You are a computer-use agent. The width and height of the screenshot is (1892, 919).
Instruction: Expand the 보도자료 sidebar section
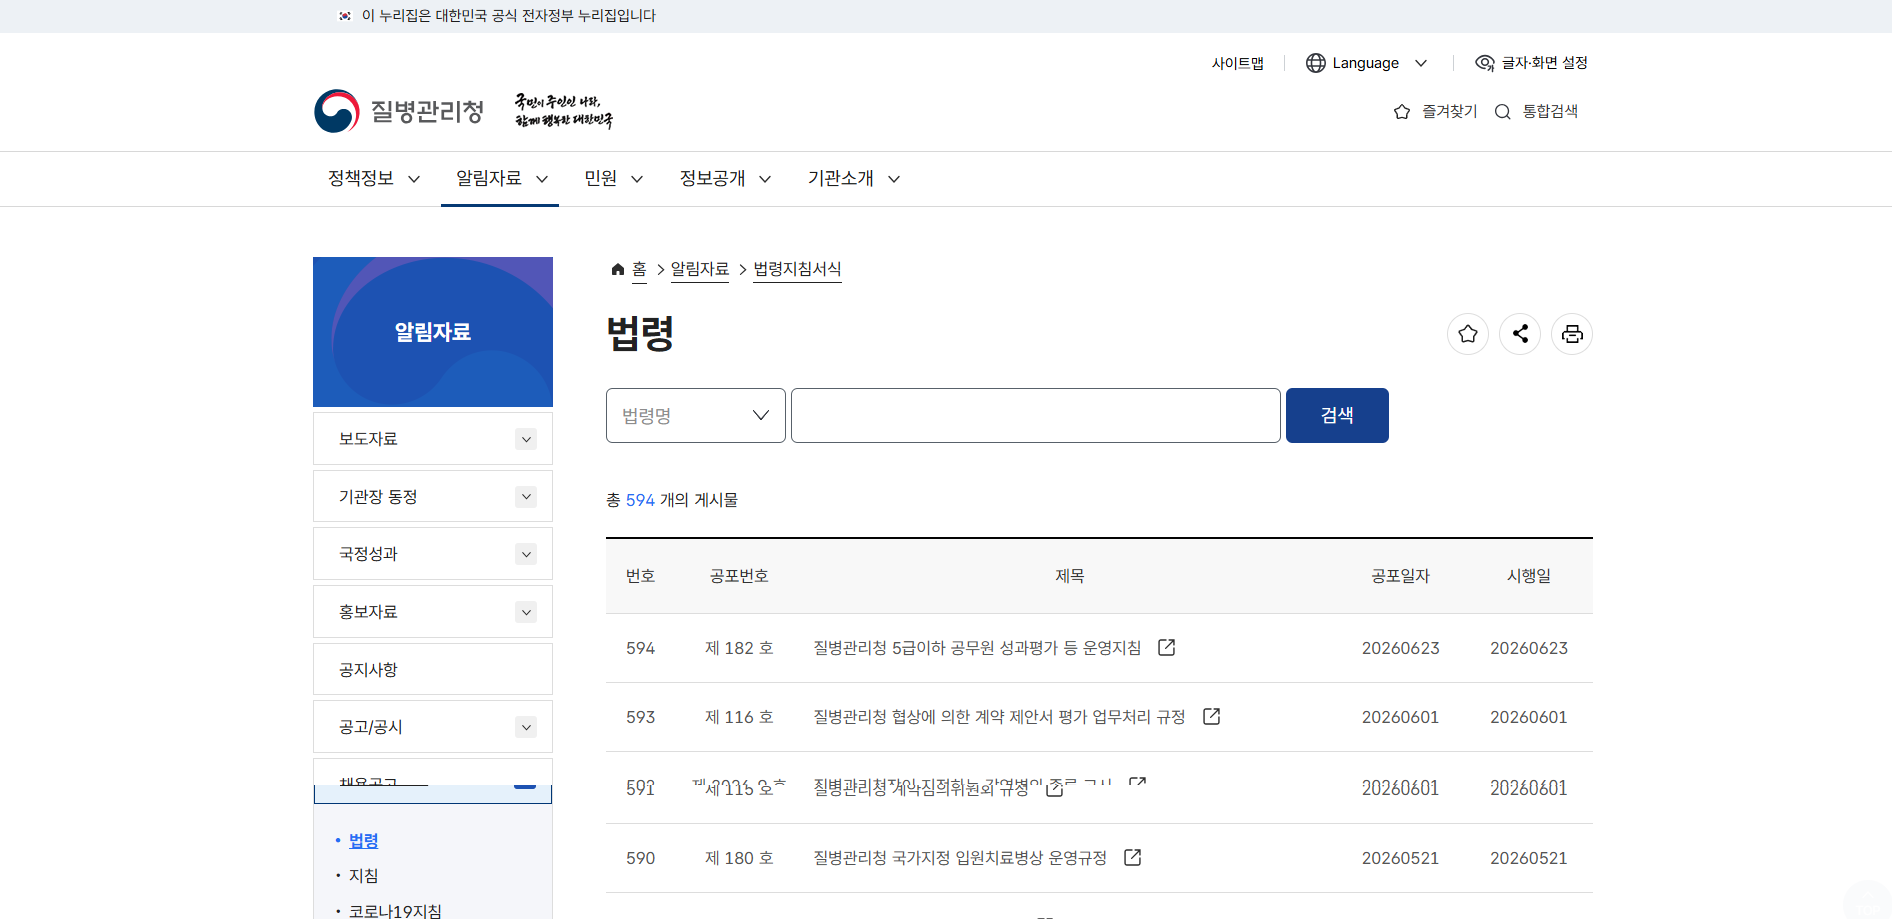pyautogui.click(x=526, y=439)
